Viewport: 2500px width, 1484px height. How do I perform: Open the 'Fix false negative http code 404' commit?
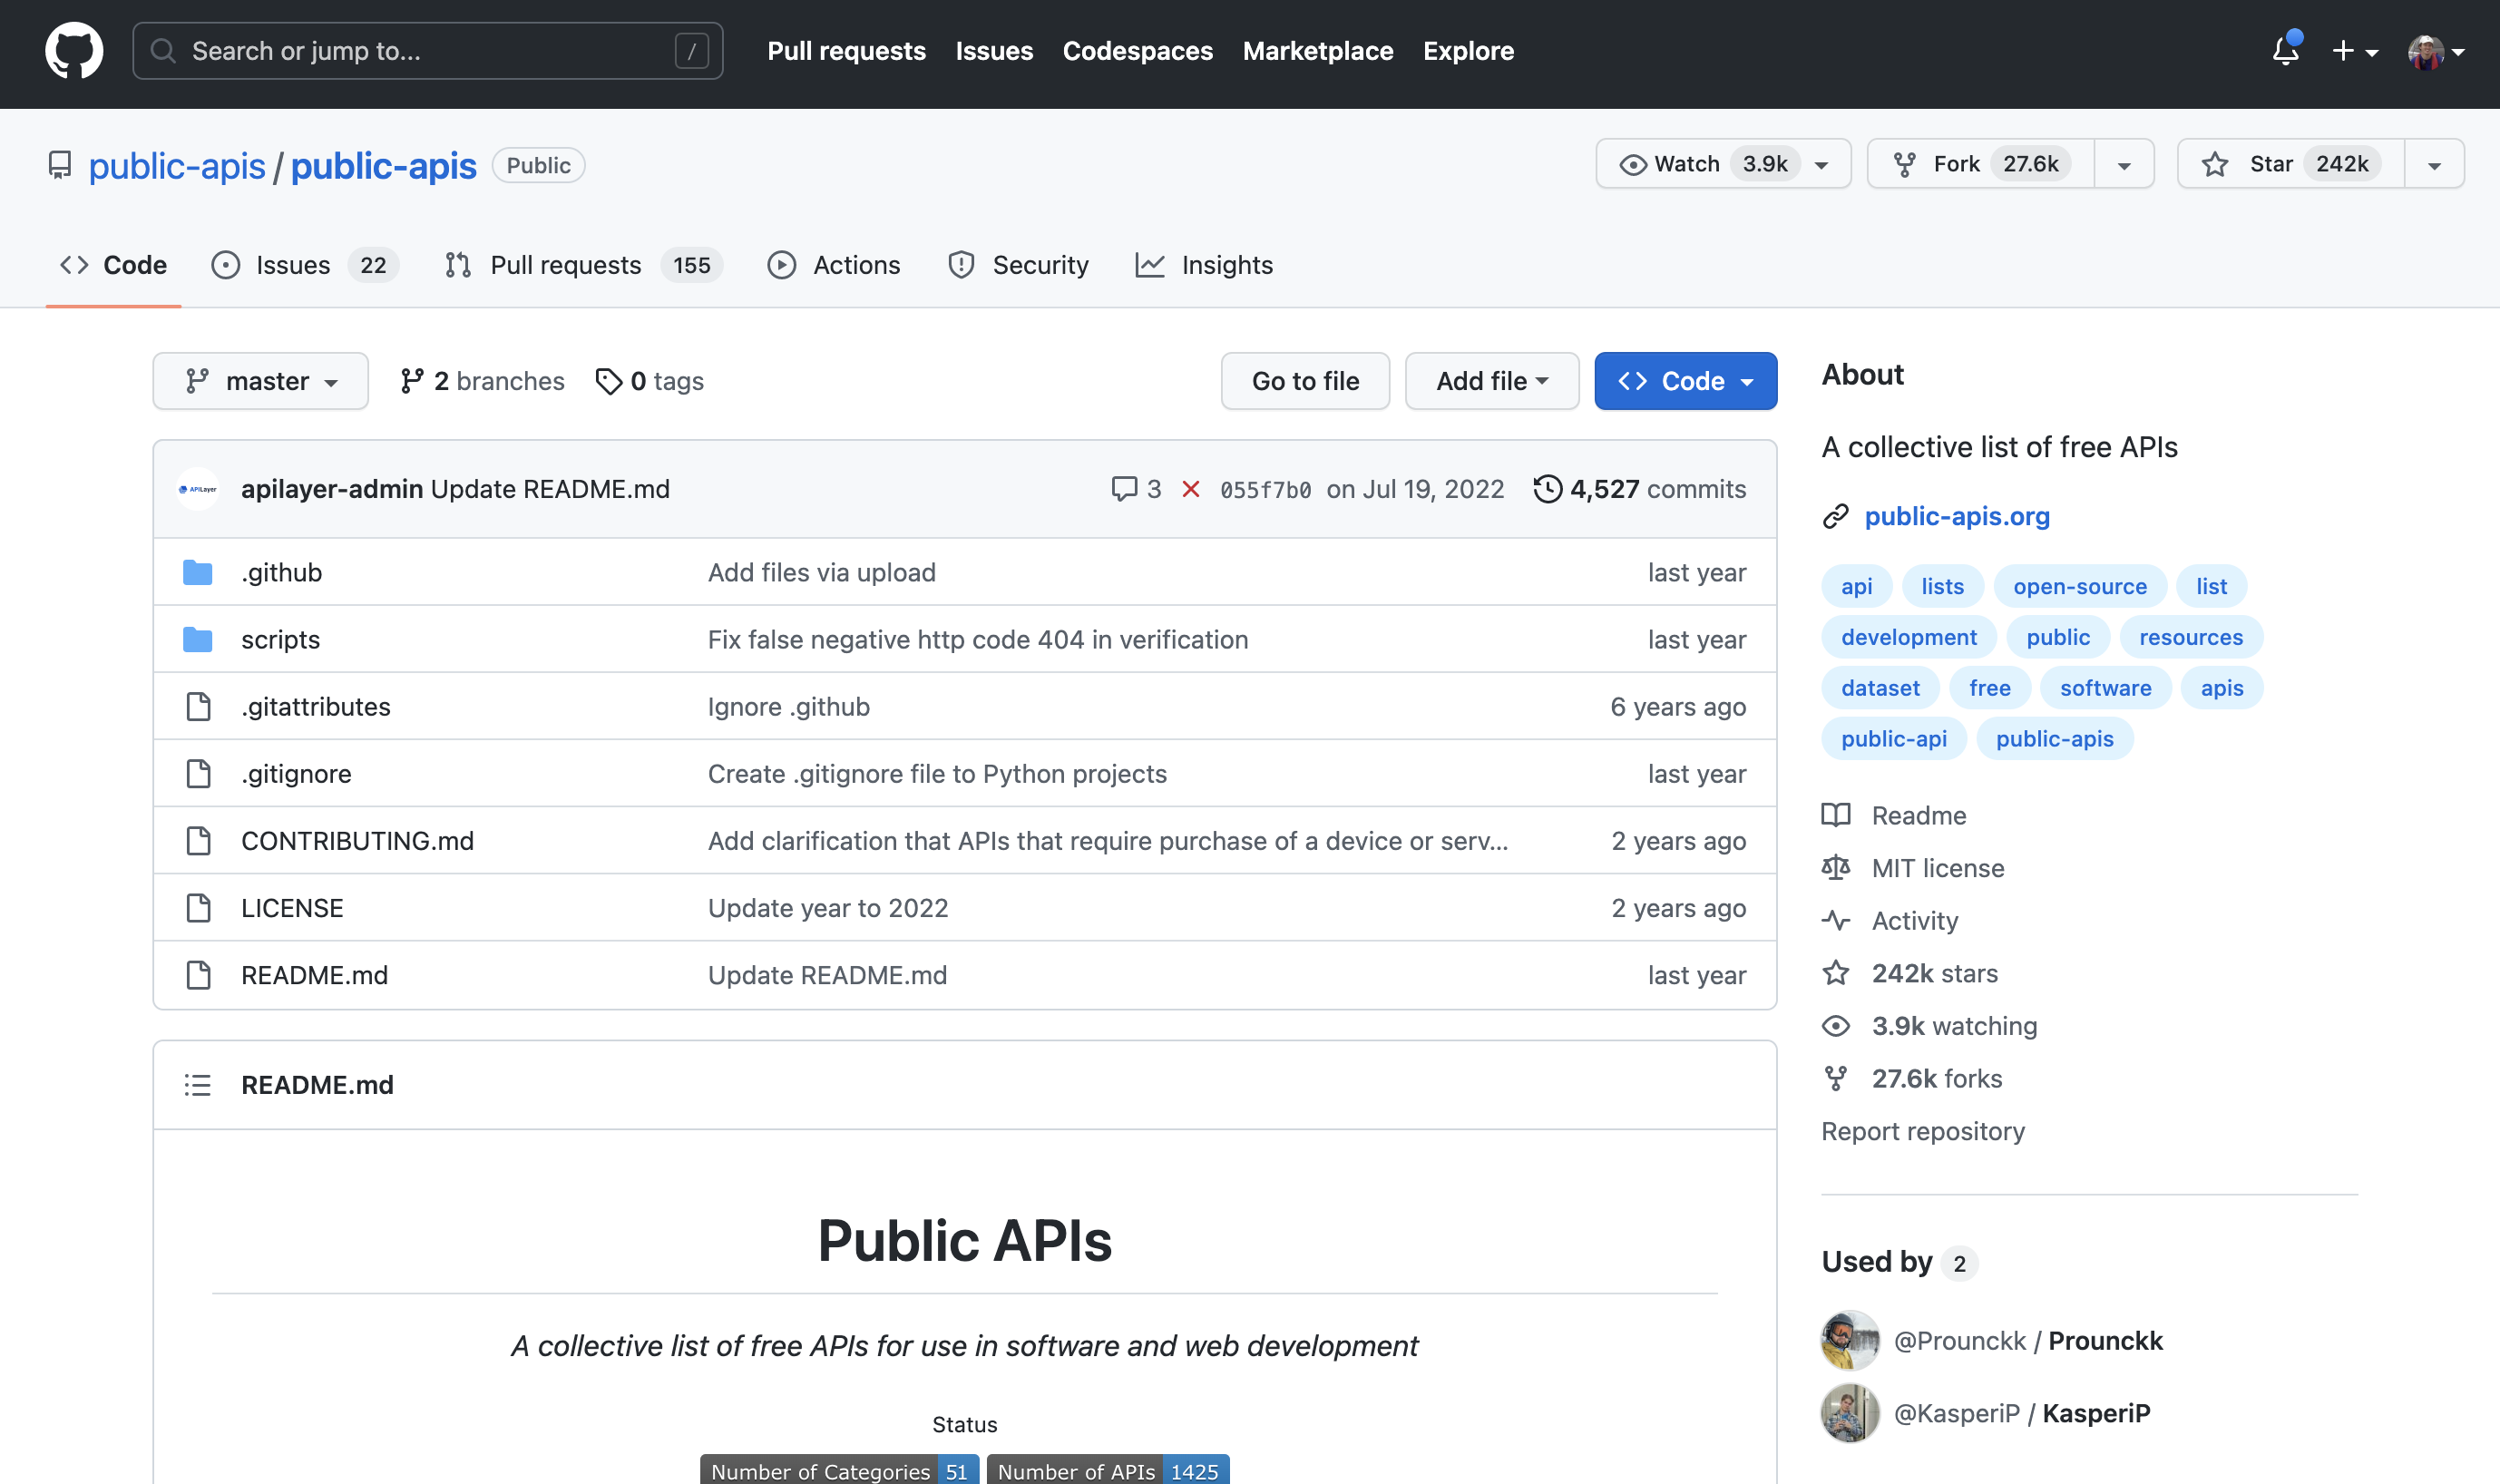click(x=978, y=639)
